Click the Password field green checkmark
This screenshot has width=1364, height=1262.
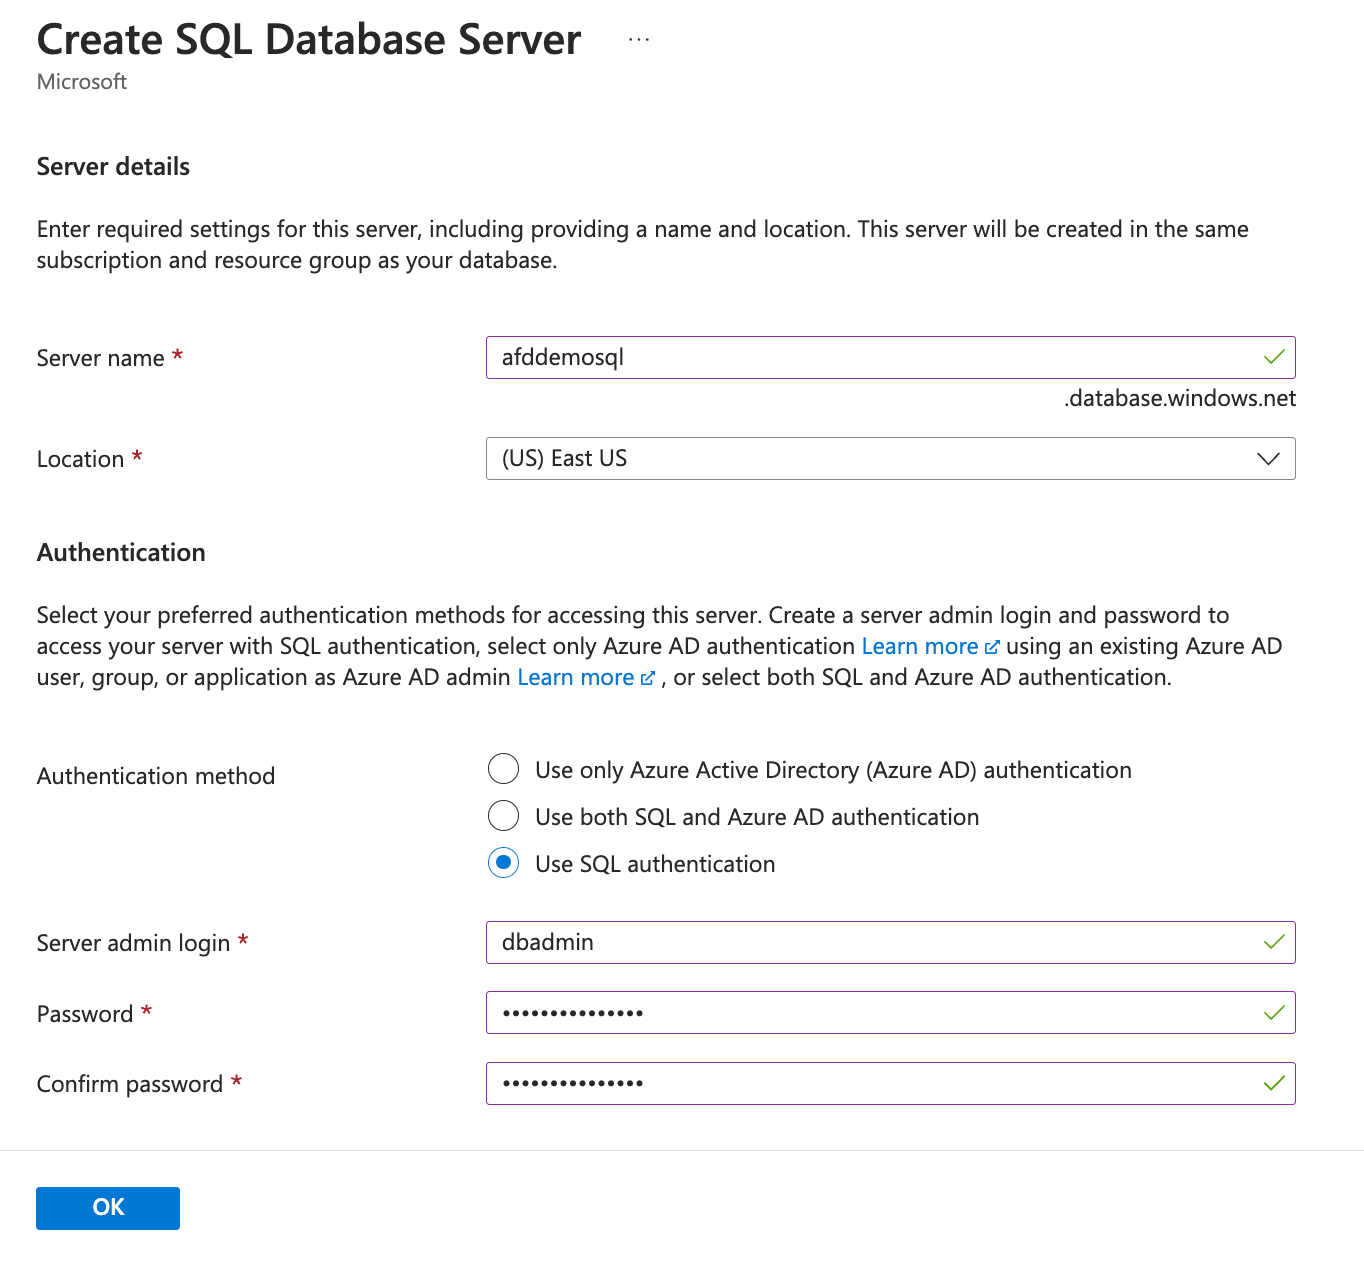click(x=1273, y=1013)
